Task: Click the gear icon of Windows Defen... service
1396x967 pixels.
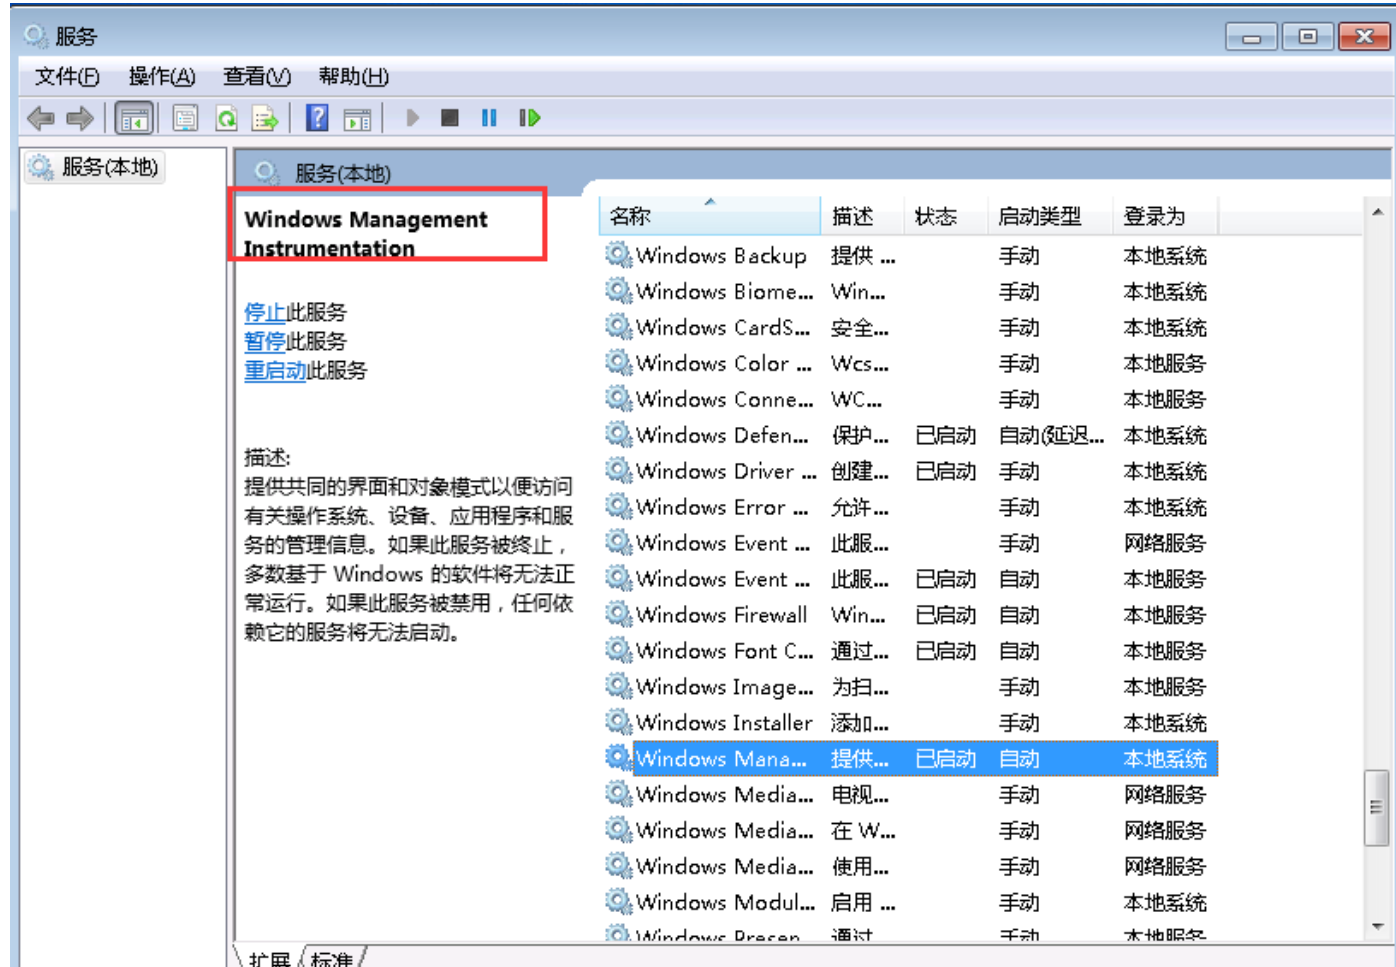Action: click(x=618, y=435)
